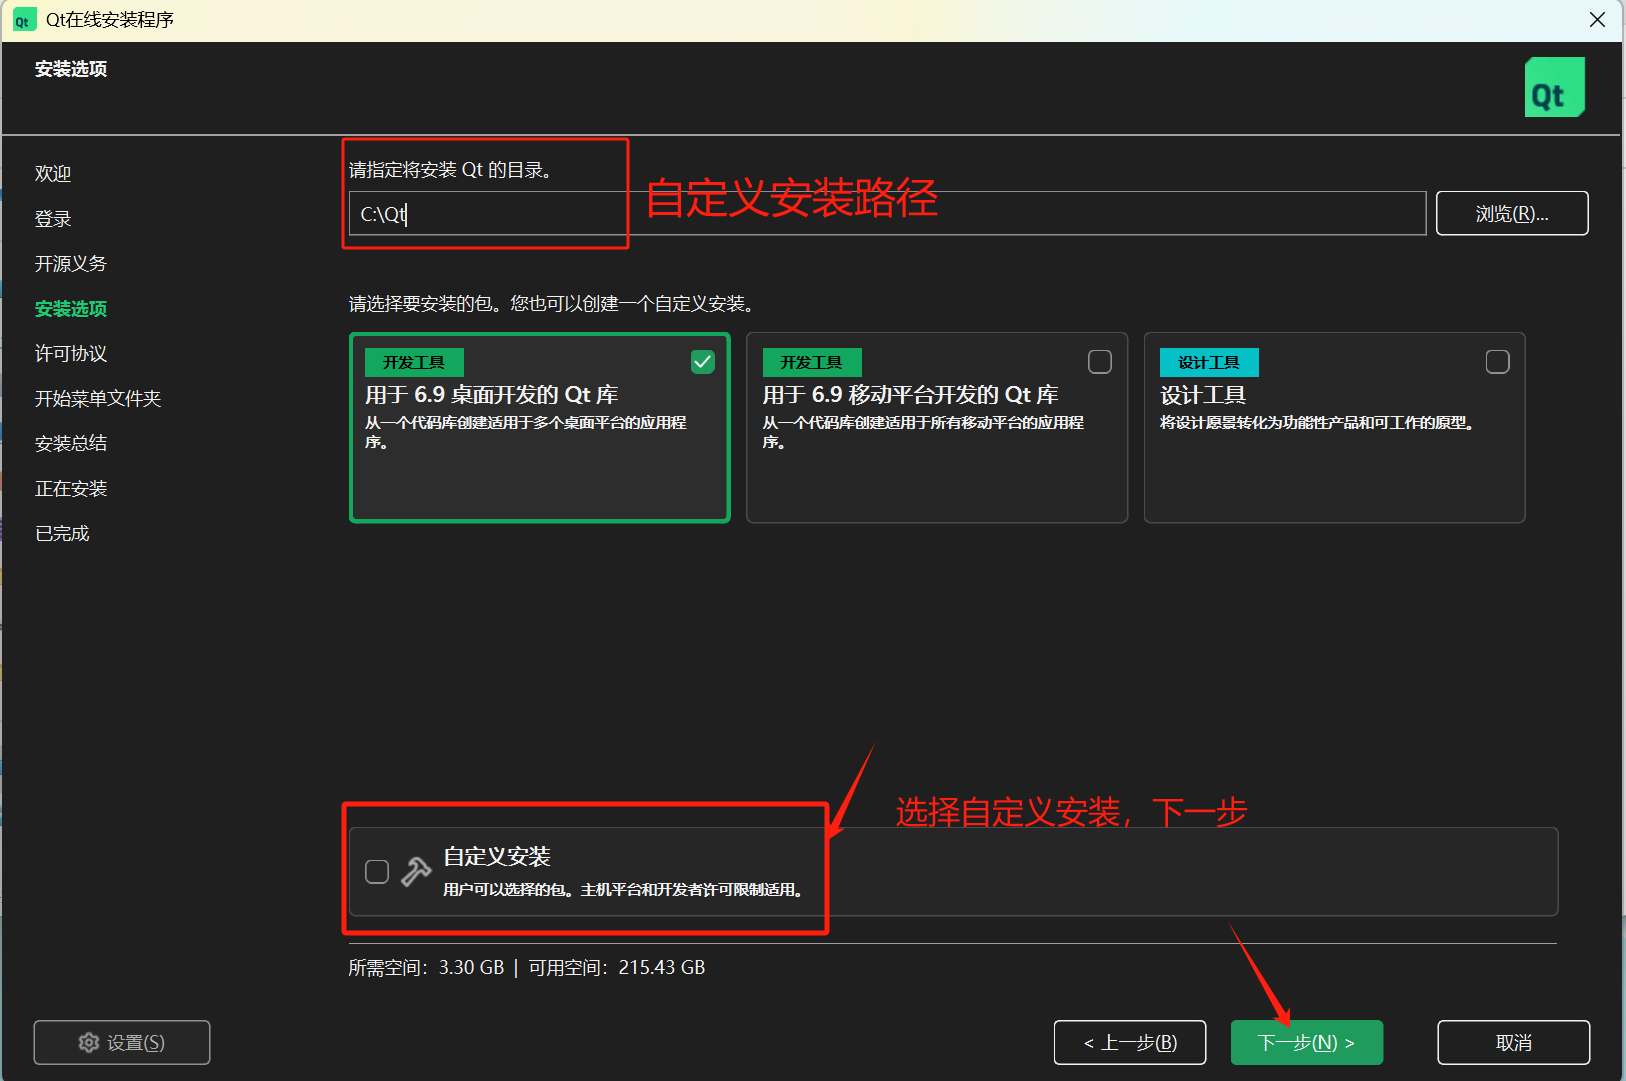Click the 用户可以选择的包 custom install description
This screenshot has height=1081, width=1626.
click(x=625, y=890)
